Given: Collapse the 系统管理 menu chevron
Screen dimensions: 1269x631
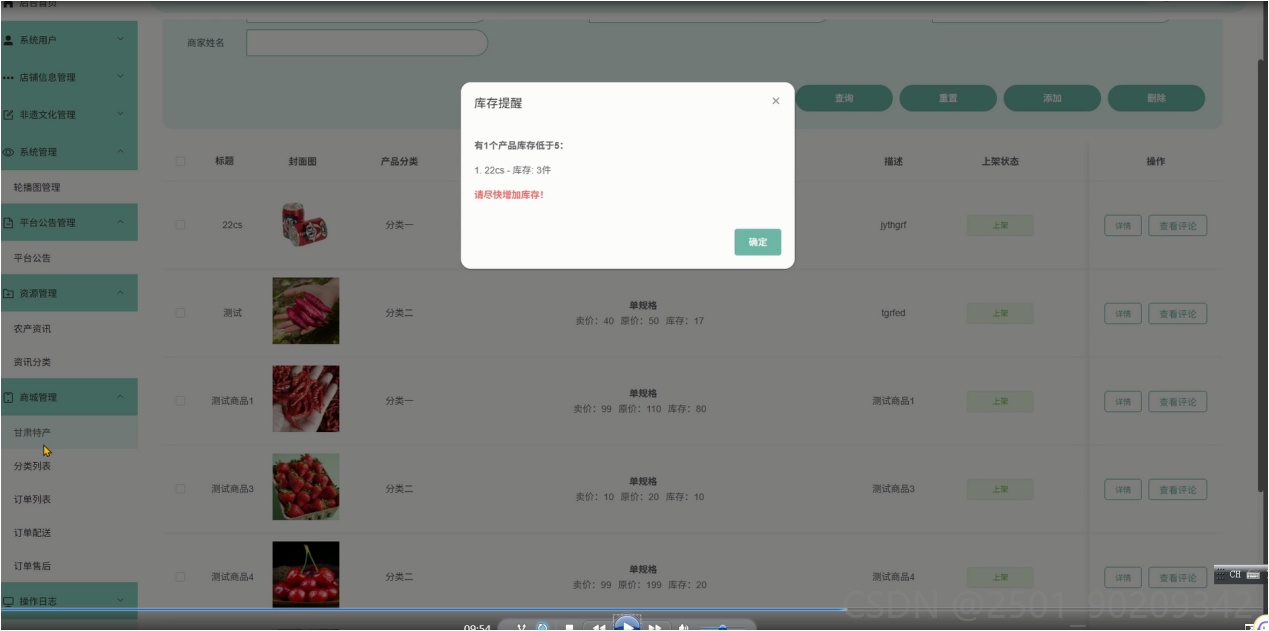Looking at the screenshot, I should coord(120,152).
